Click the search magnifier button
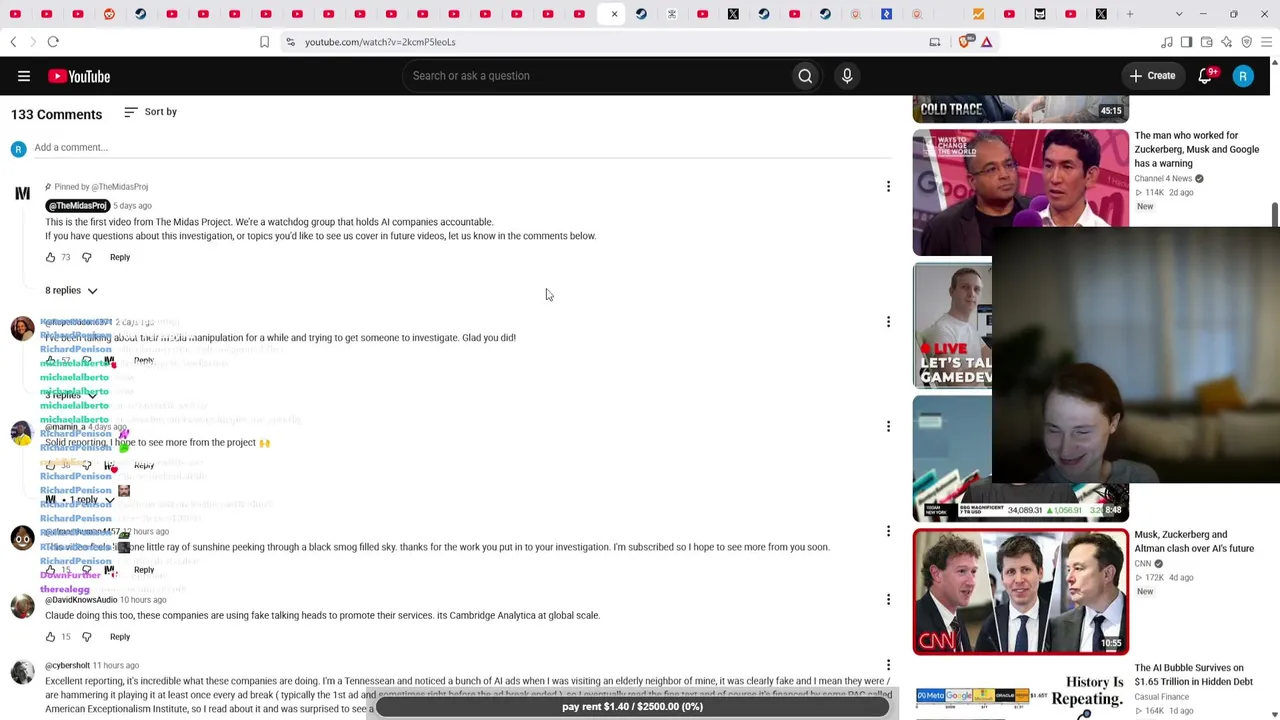The height and width of the screenshot is (720, 1280). point(805,76)
